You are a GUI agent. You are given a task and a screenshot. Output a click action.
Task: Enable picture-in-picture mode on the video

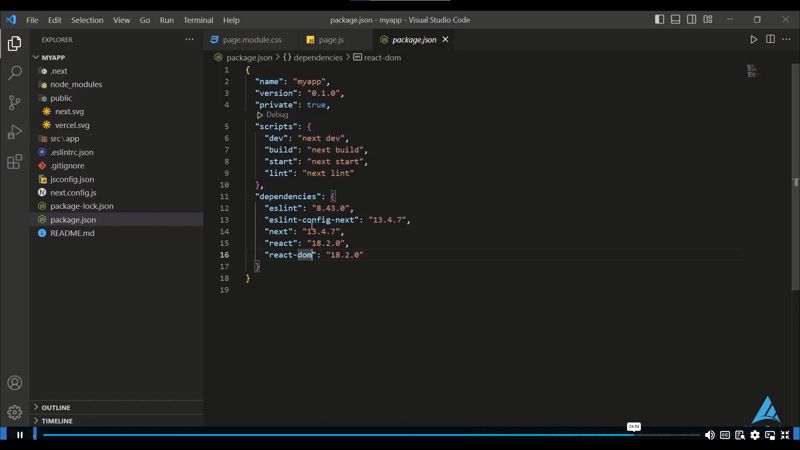(770, 435)
